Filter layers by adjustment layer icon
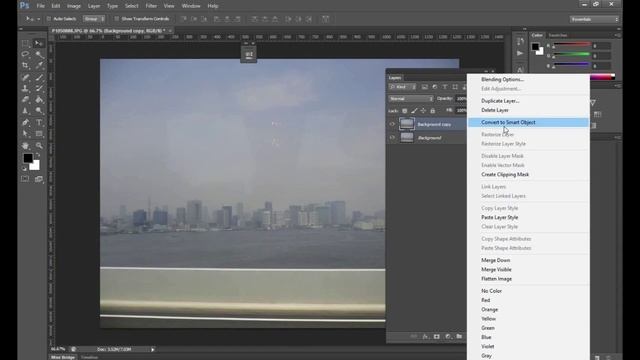The width and height of the screenshot is (640, 360). [x=435, y=87]
